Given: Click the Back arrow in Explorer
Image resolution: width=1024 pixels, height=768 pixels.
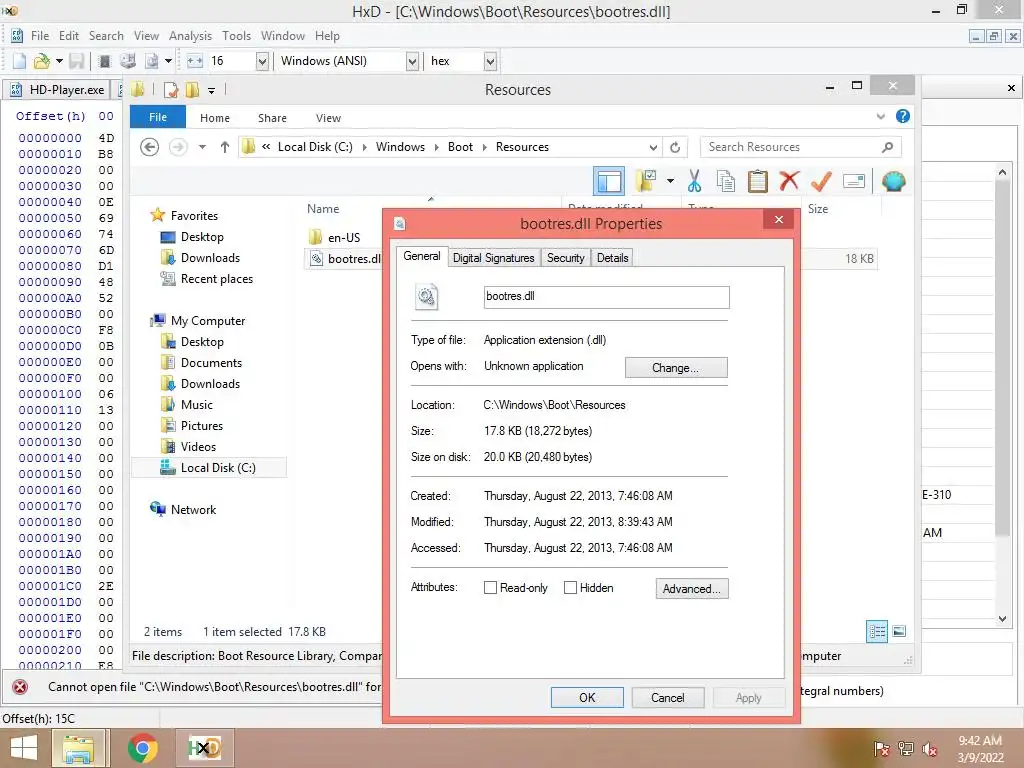Looking at the screenshot, I should pos(150,147).
